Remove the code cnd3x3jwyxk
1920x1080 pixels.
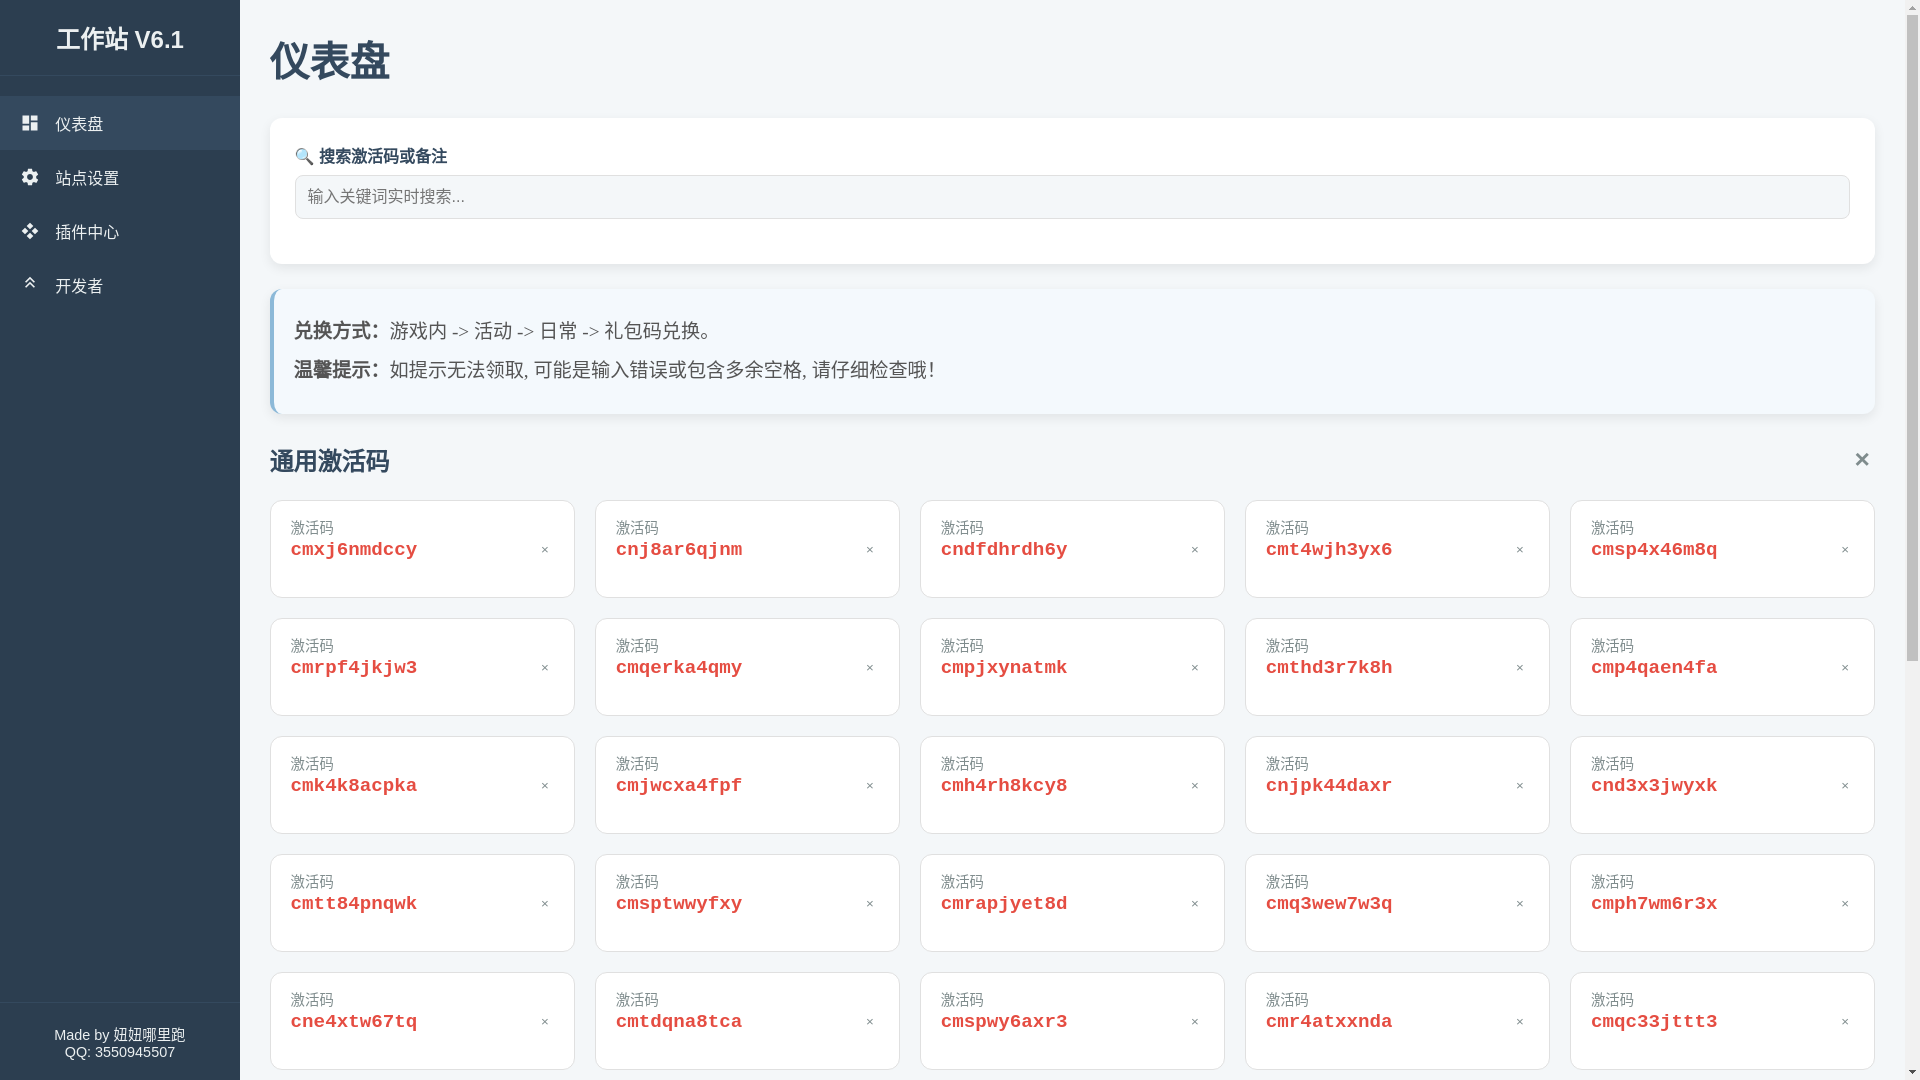1845,786
